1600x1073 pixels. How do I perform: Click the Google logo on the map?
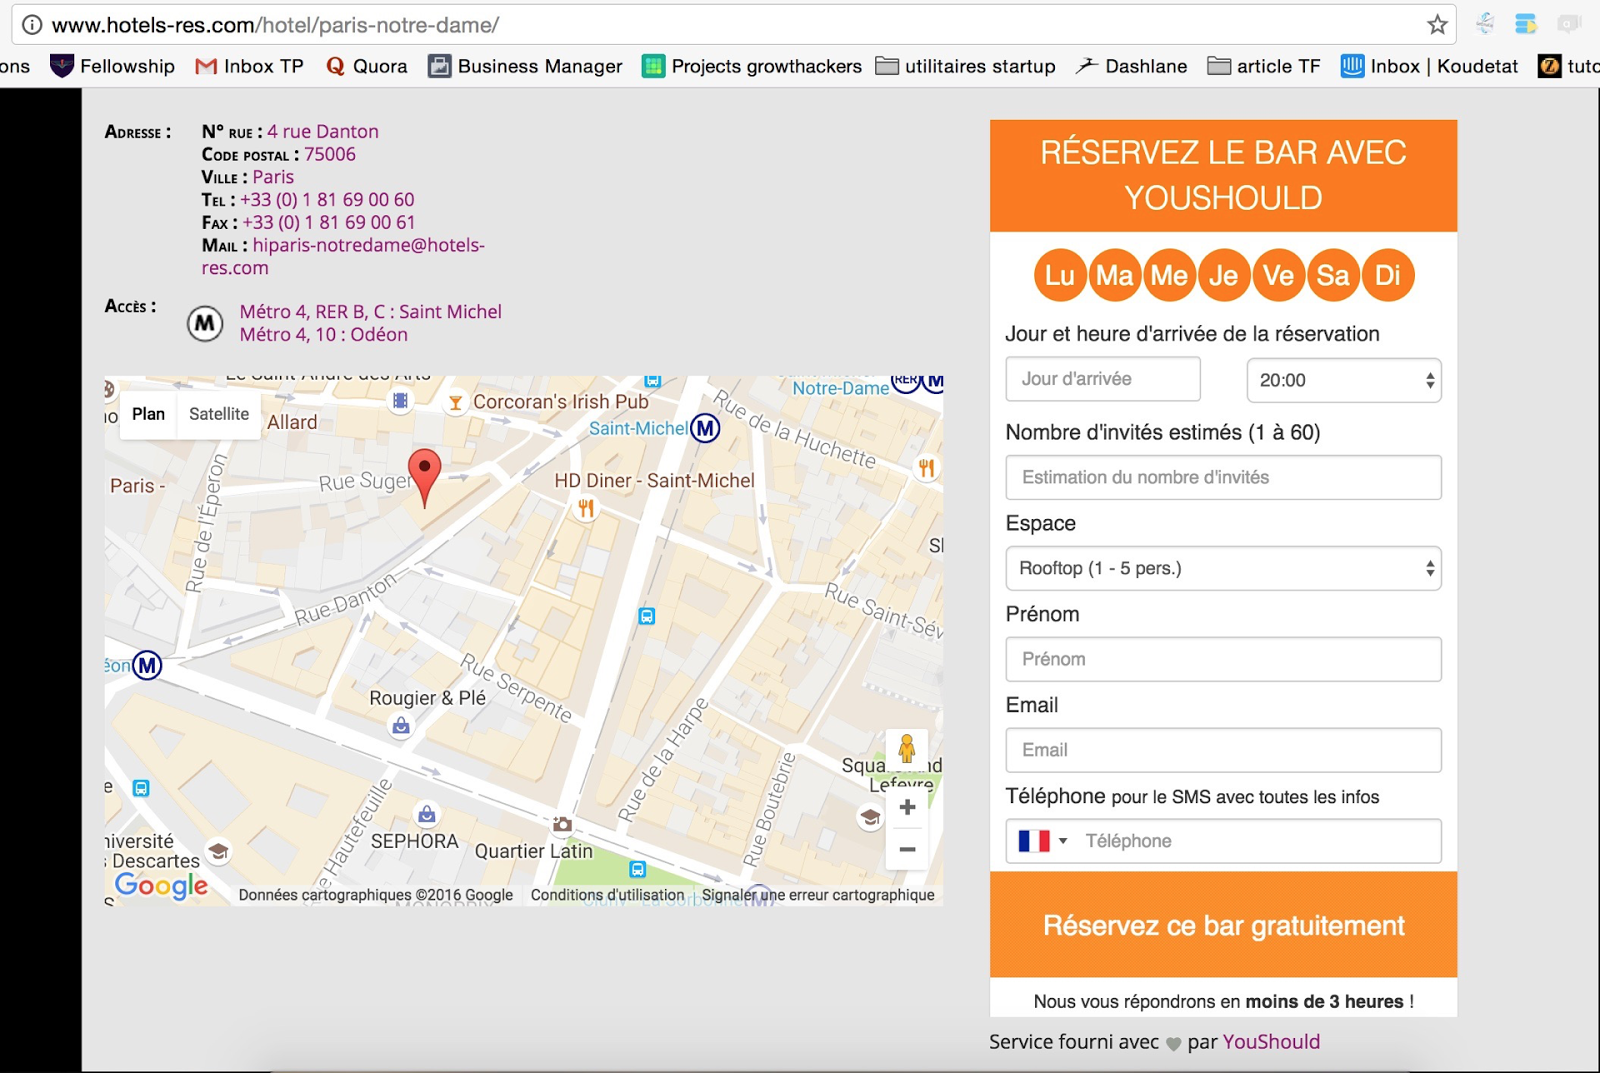coord(161,885)
